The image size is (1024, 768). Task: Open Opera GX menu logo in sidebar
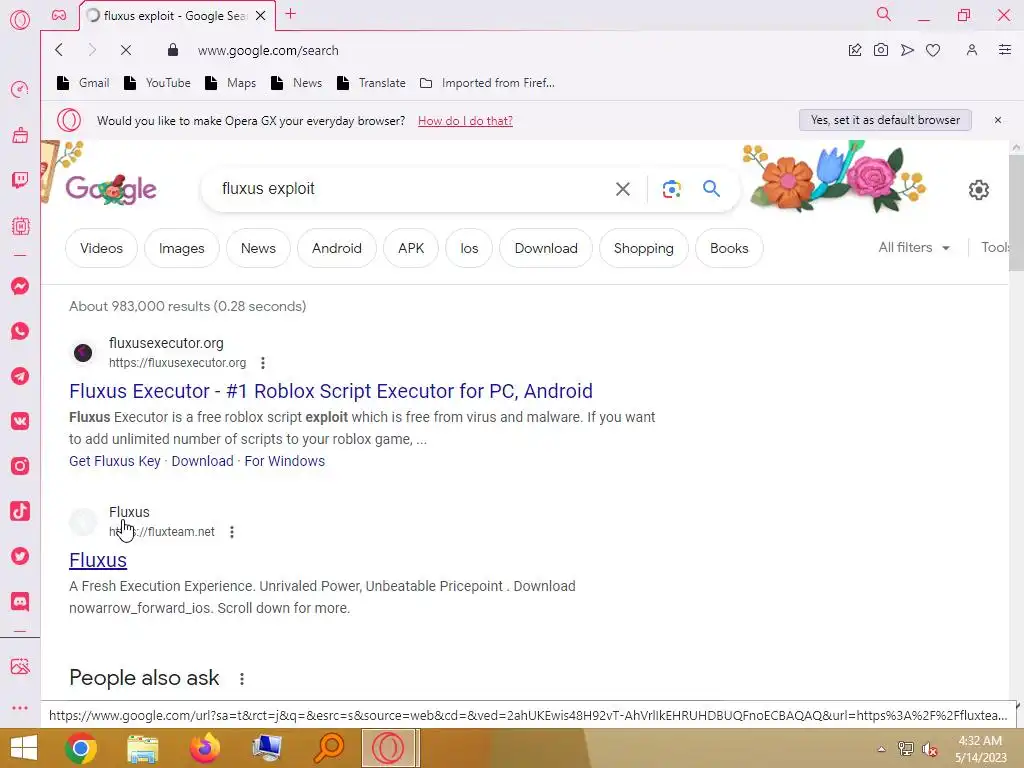[x=20, y=20]
